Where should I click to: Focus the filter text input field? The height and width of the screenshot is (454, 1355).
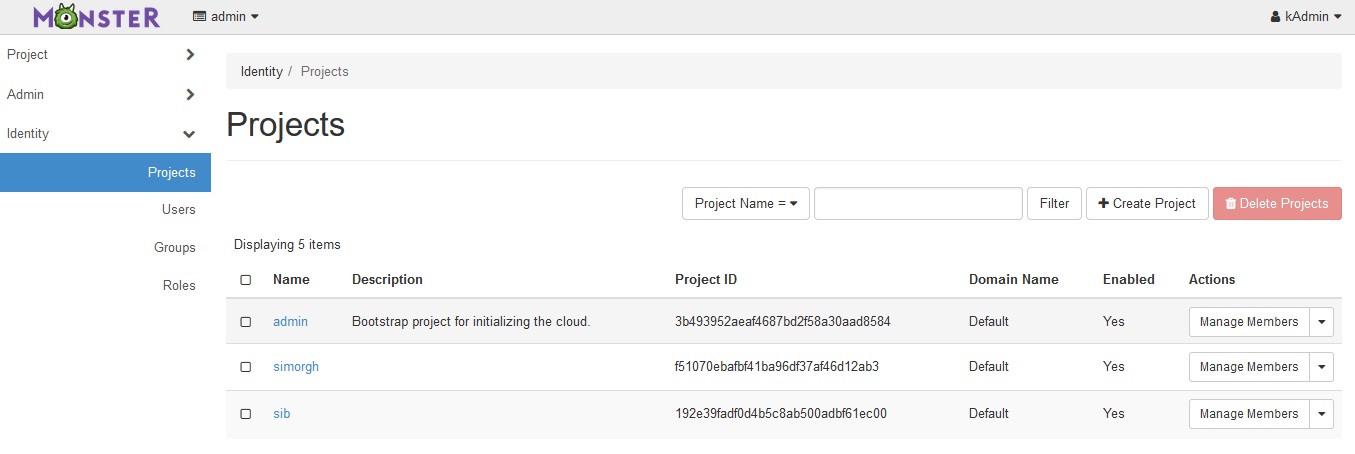click(x=918, y=204)
